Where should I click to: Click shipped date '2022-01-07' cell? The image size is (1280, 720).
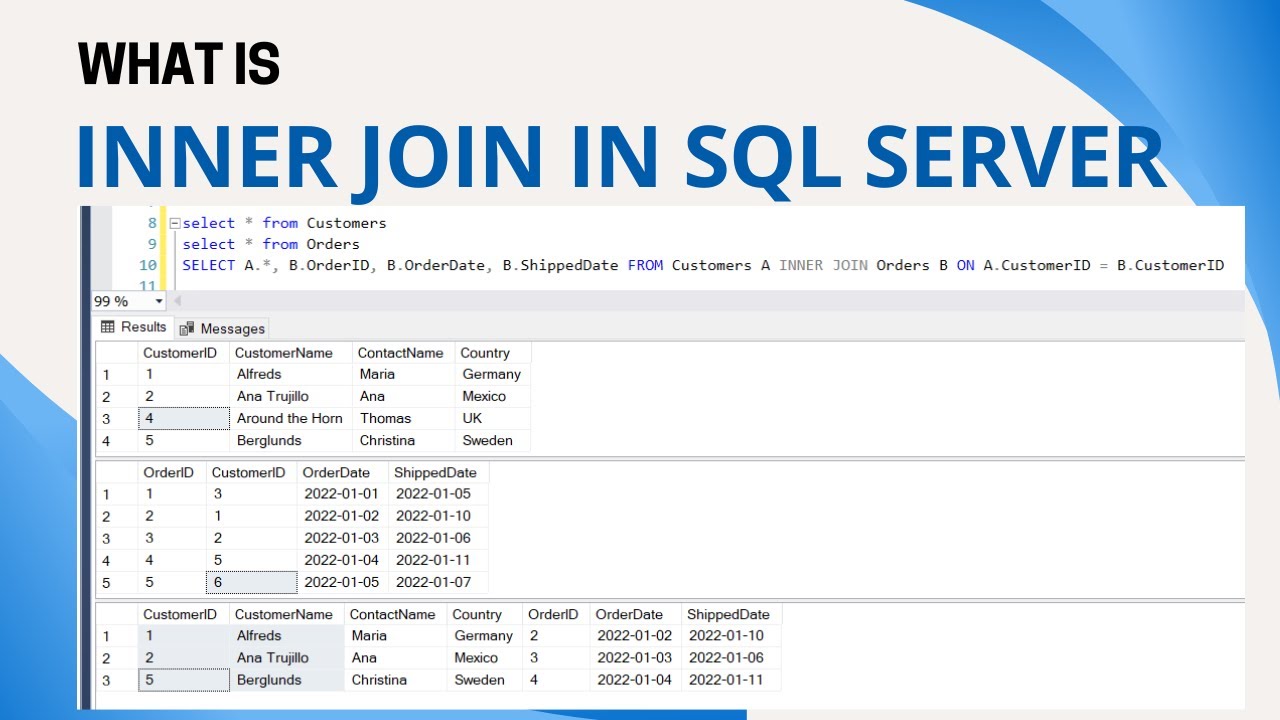438,581
